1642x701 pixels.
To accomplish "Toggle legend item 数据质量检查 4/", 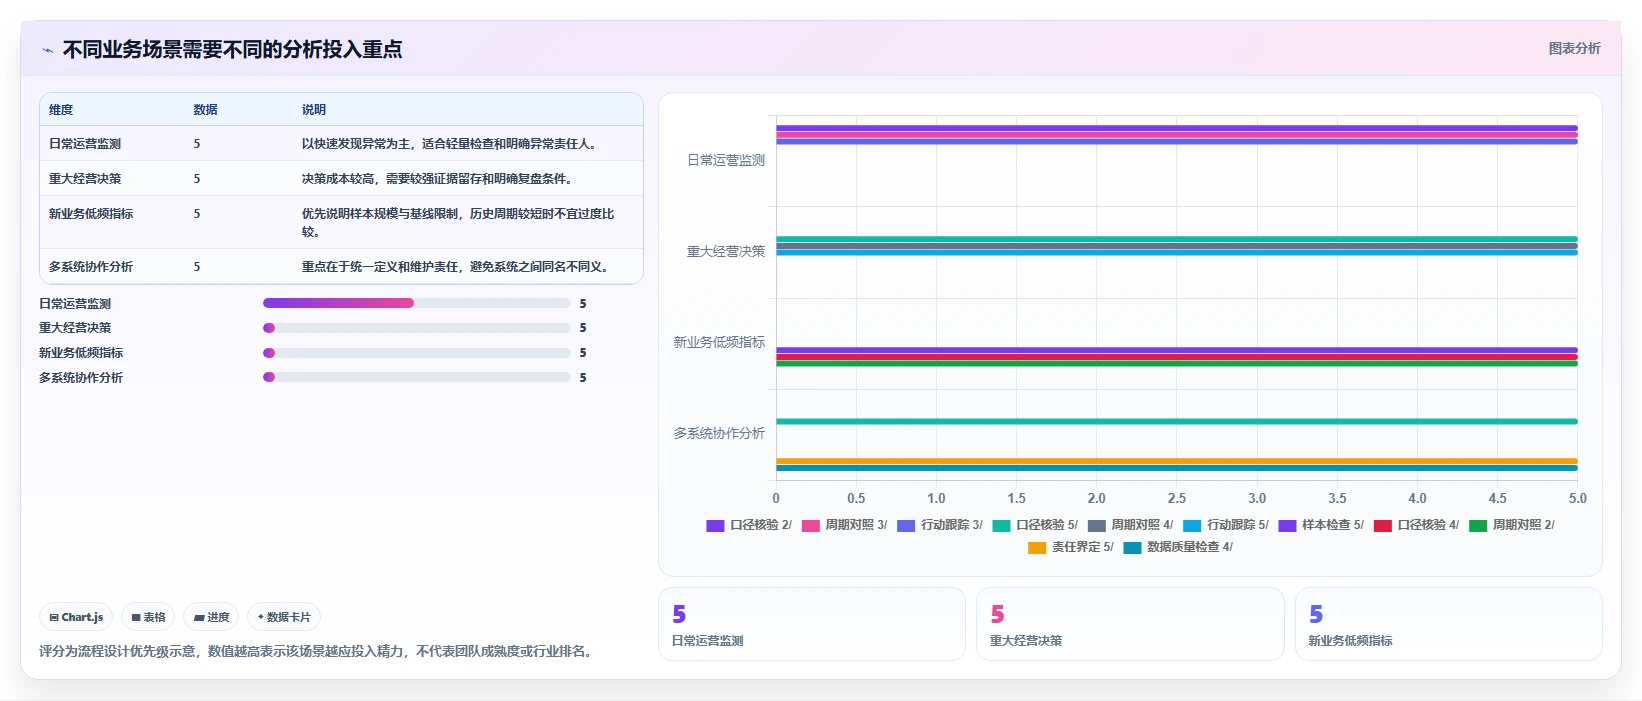I will tap(1178, 547).
